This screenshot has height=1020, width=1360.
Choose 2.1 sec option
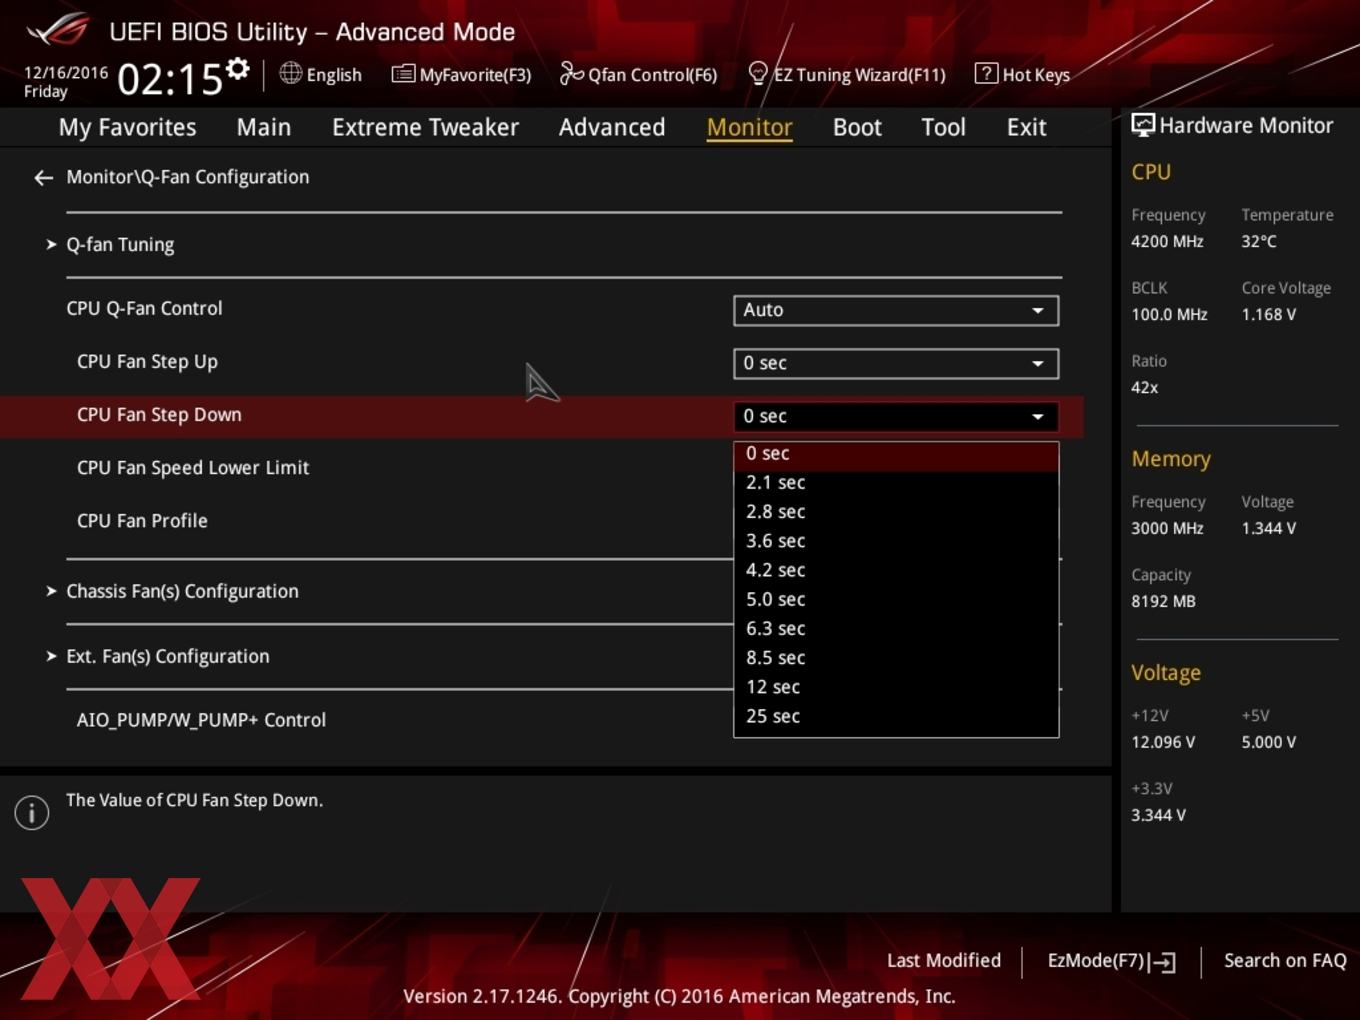tap(896, 483)
